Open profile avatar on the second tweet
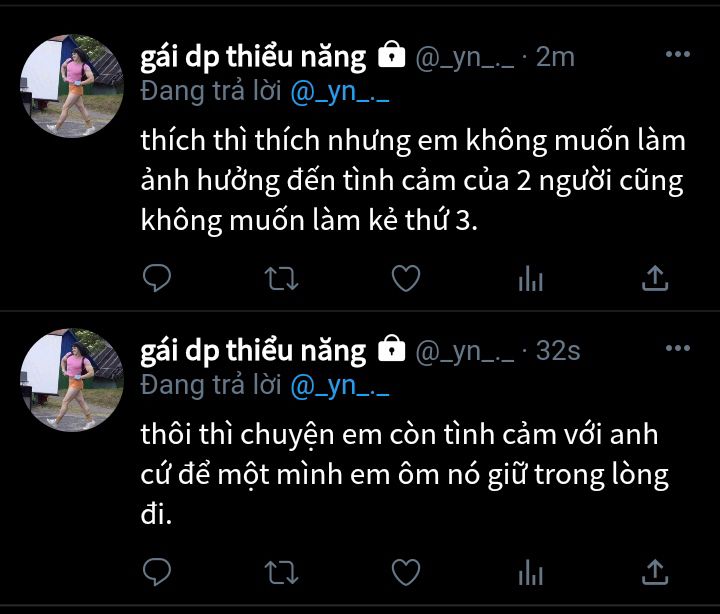The image size is (720, 614). coord(72,380)
